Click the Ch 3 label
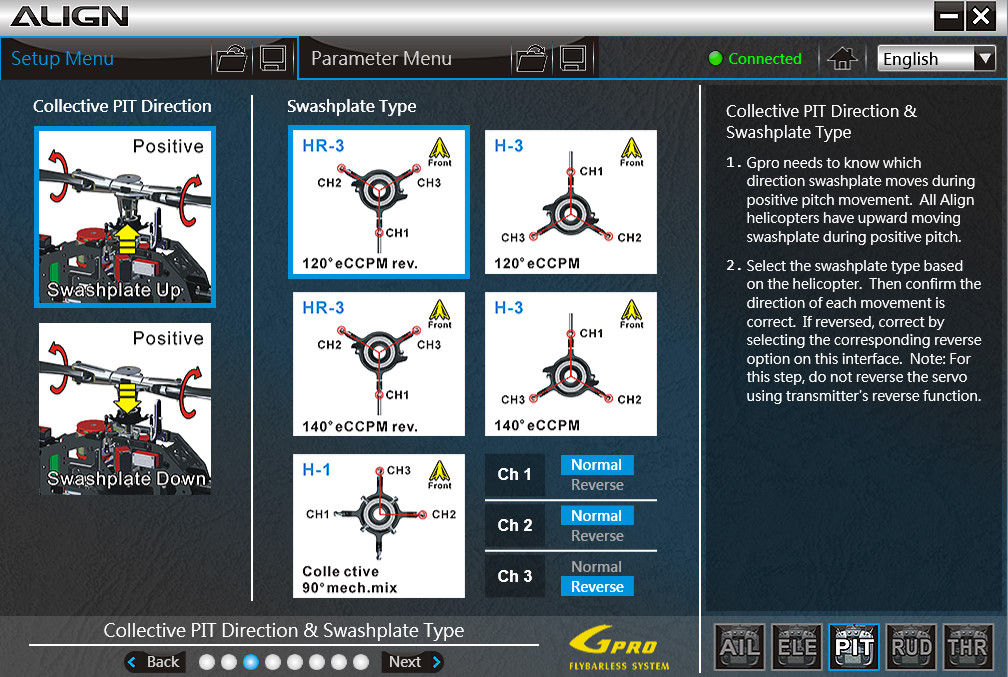Viewport: 1008px width, 677px height. click(x=515, y=576)
